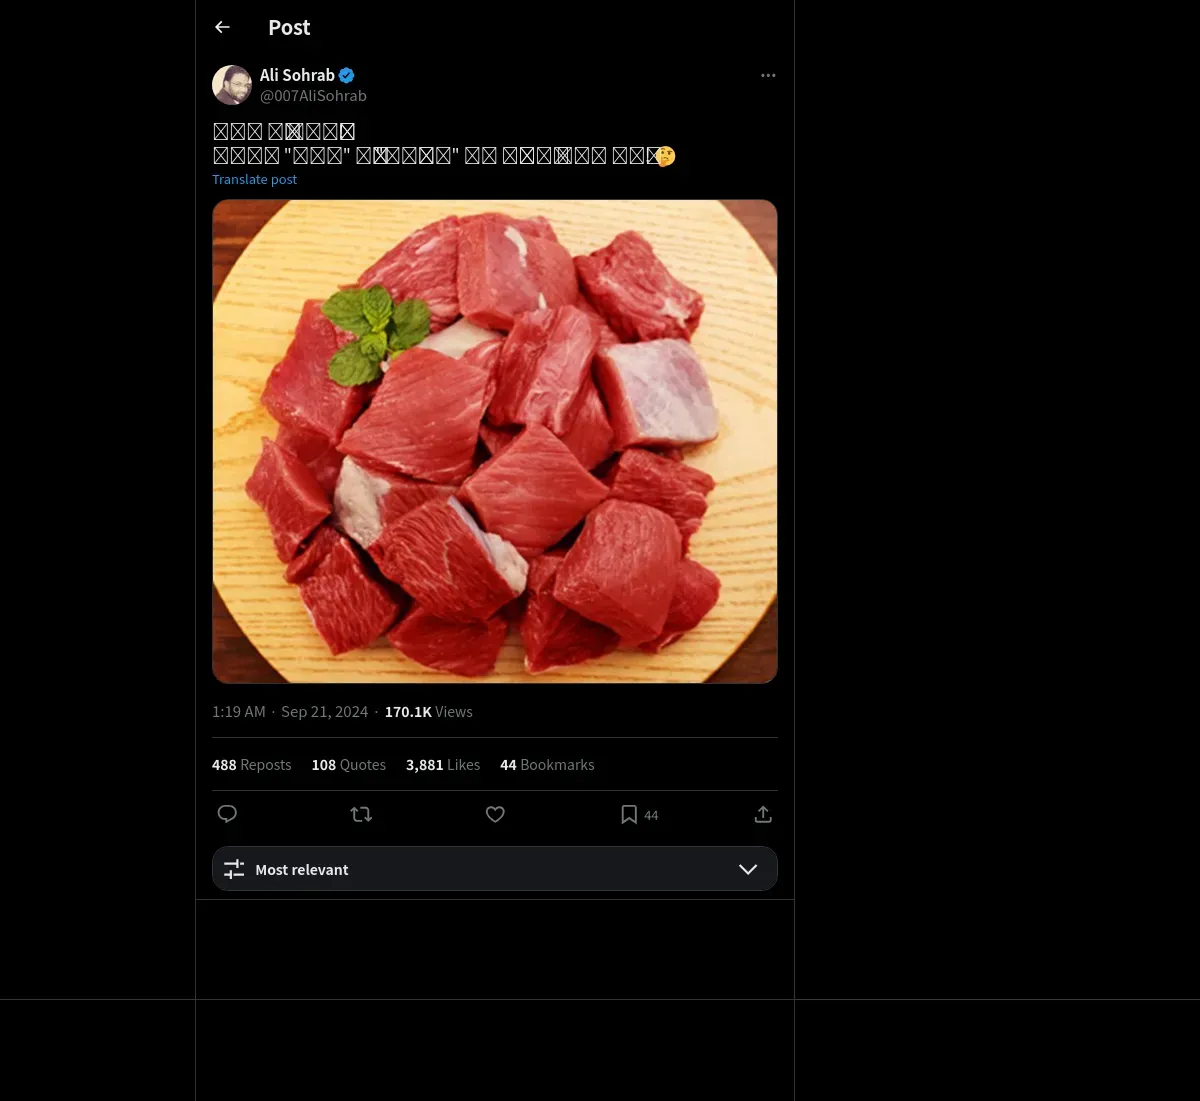Image resolution: width=1200 pixels, height=1101 pixels.
Task: View the 108 Quotes list
Action: coord(348,765)
